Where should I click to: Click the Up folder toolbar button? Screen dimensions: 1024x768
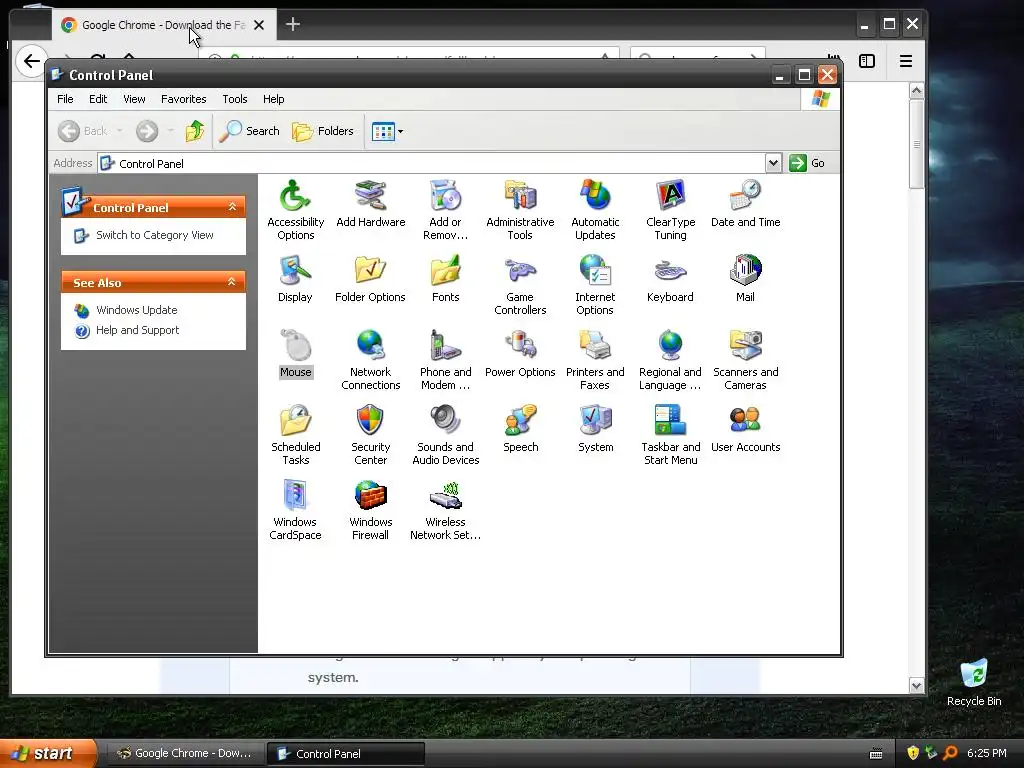coord(195,131)
